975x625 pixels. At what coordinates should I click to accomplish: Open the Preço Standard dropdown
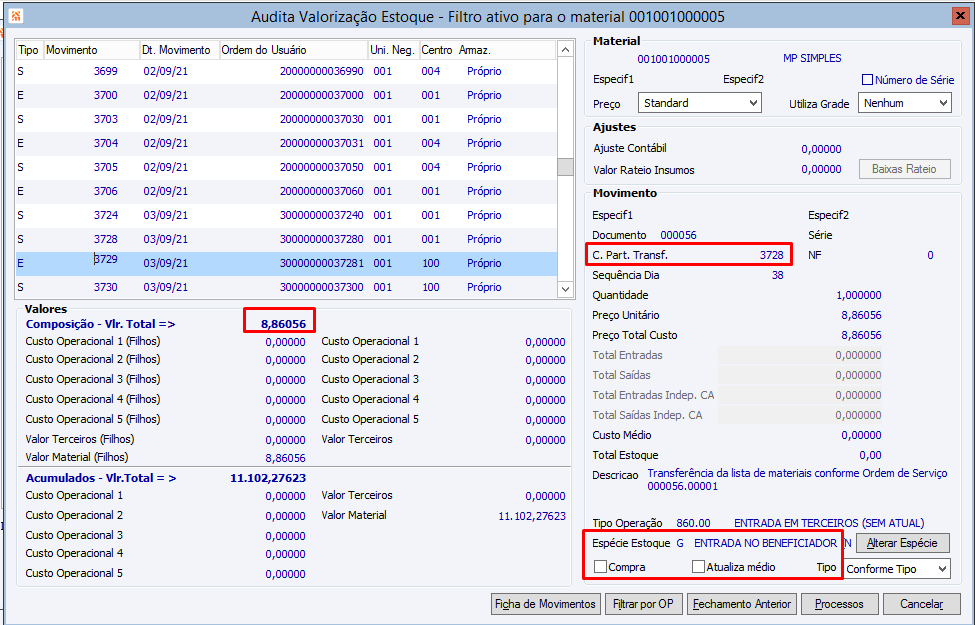(700, 103)
